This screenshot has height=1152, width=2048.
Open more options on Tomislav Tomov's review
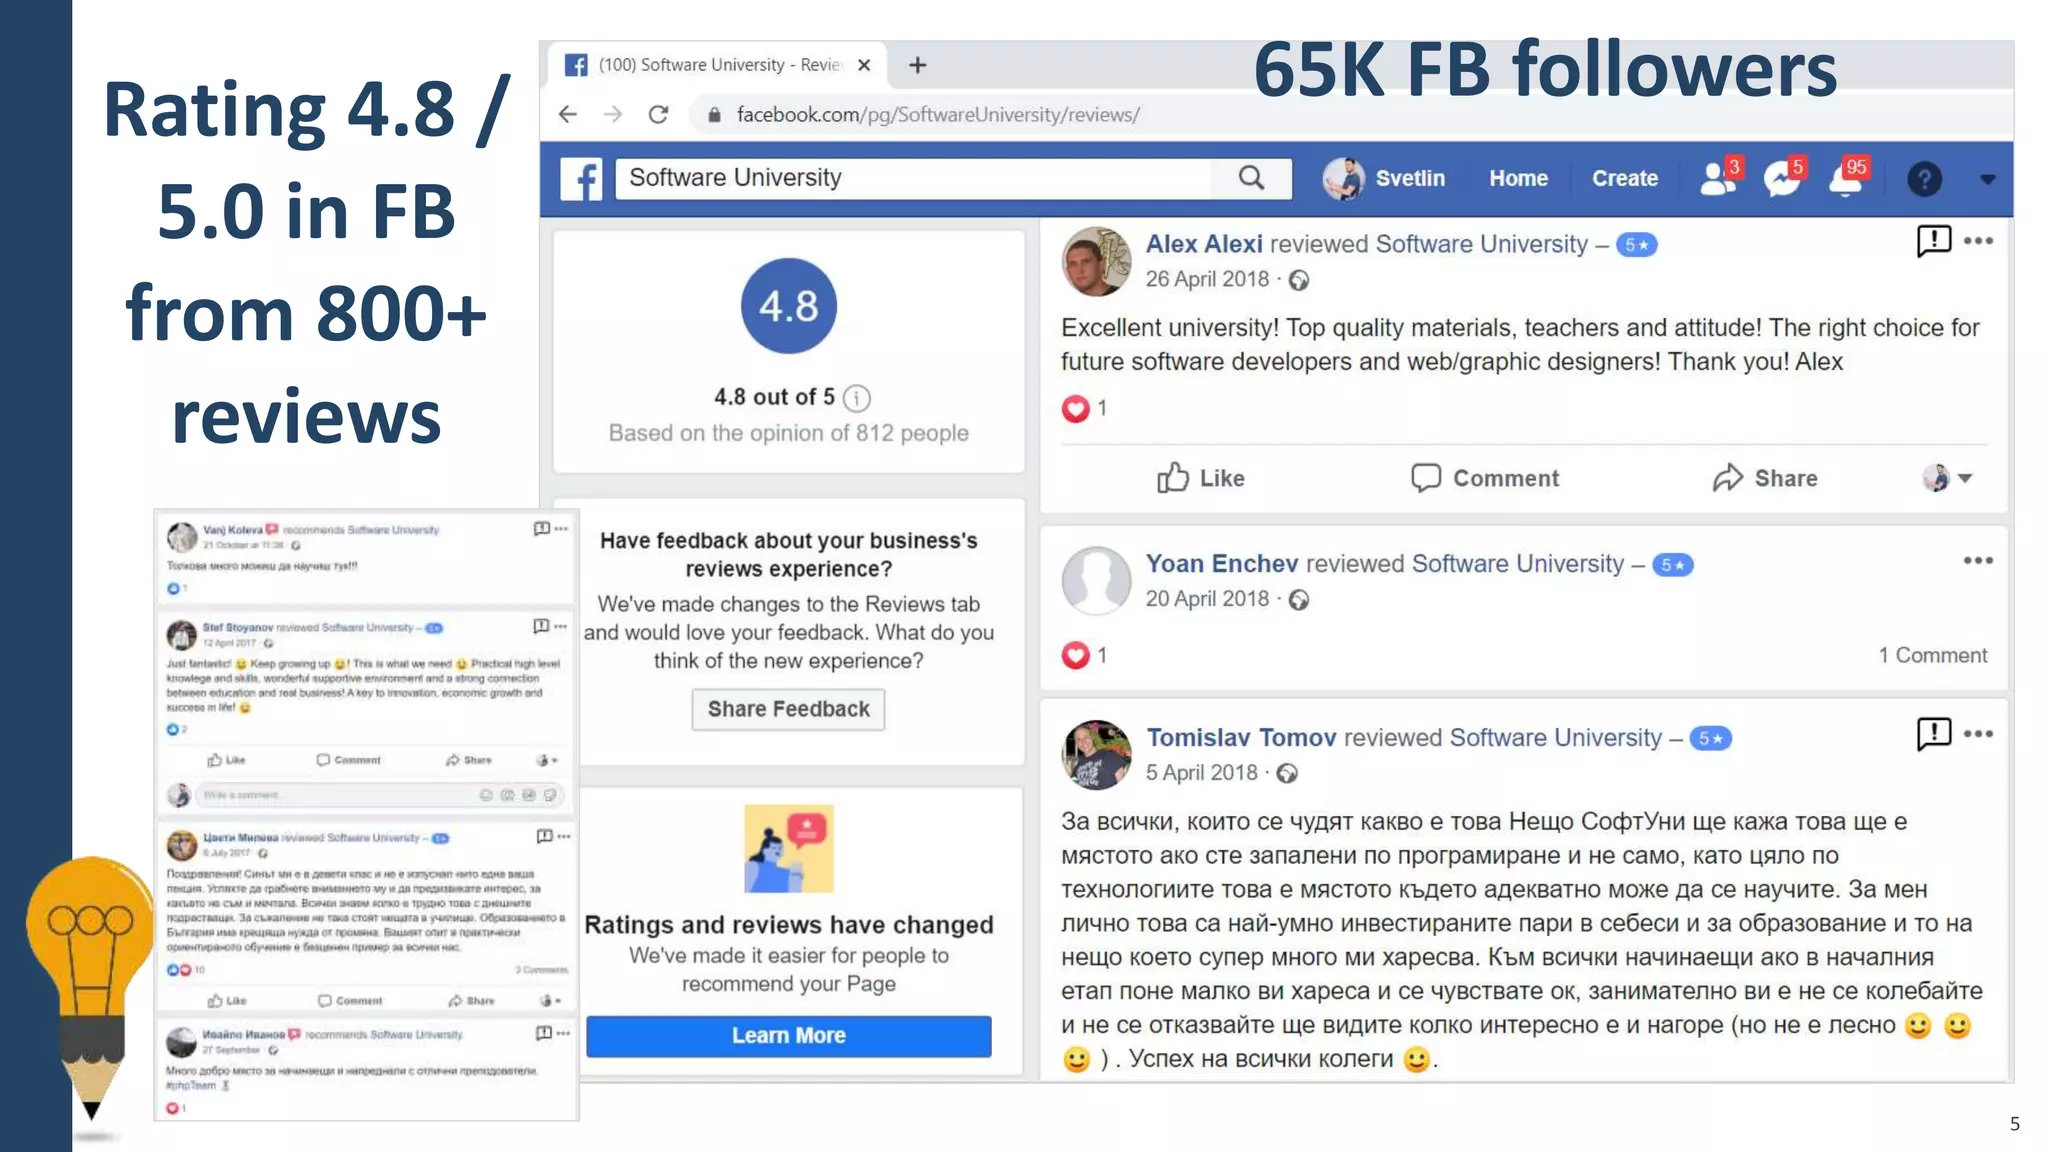tap(1978, 734)
